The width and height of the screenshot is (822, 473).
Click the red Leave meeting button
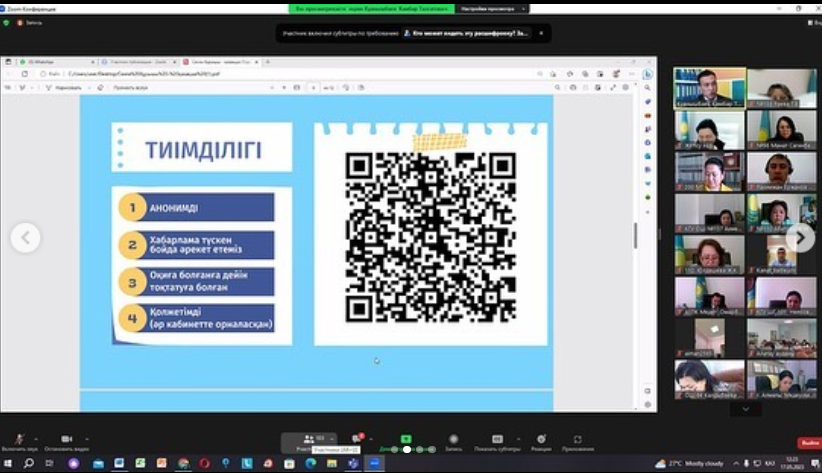[808, 442]
